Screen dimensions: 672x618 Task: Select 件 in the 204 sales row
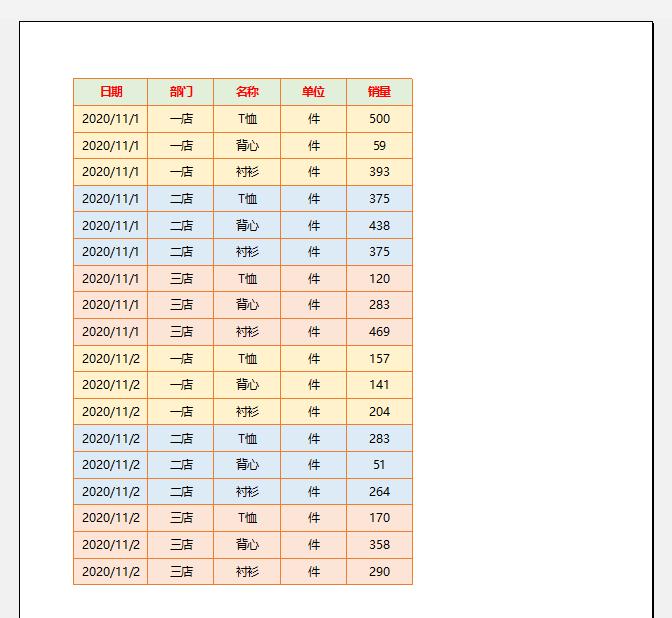tap(313, 412)
